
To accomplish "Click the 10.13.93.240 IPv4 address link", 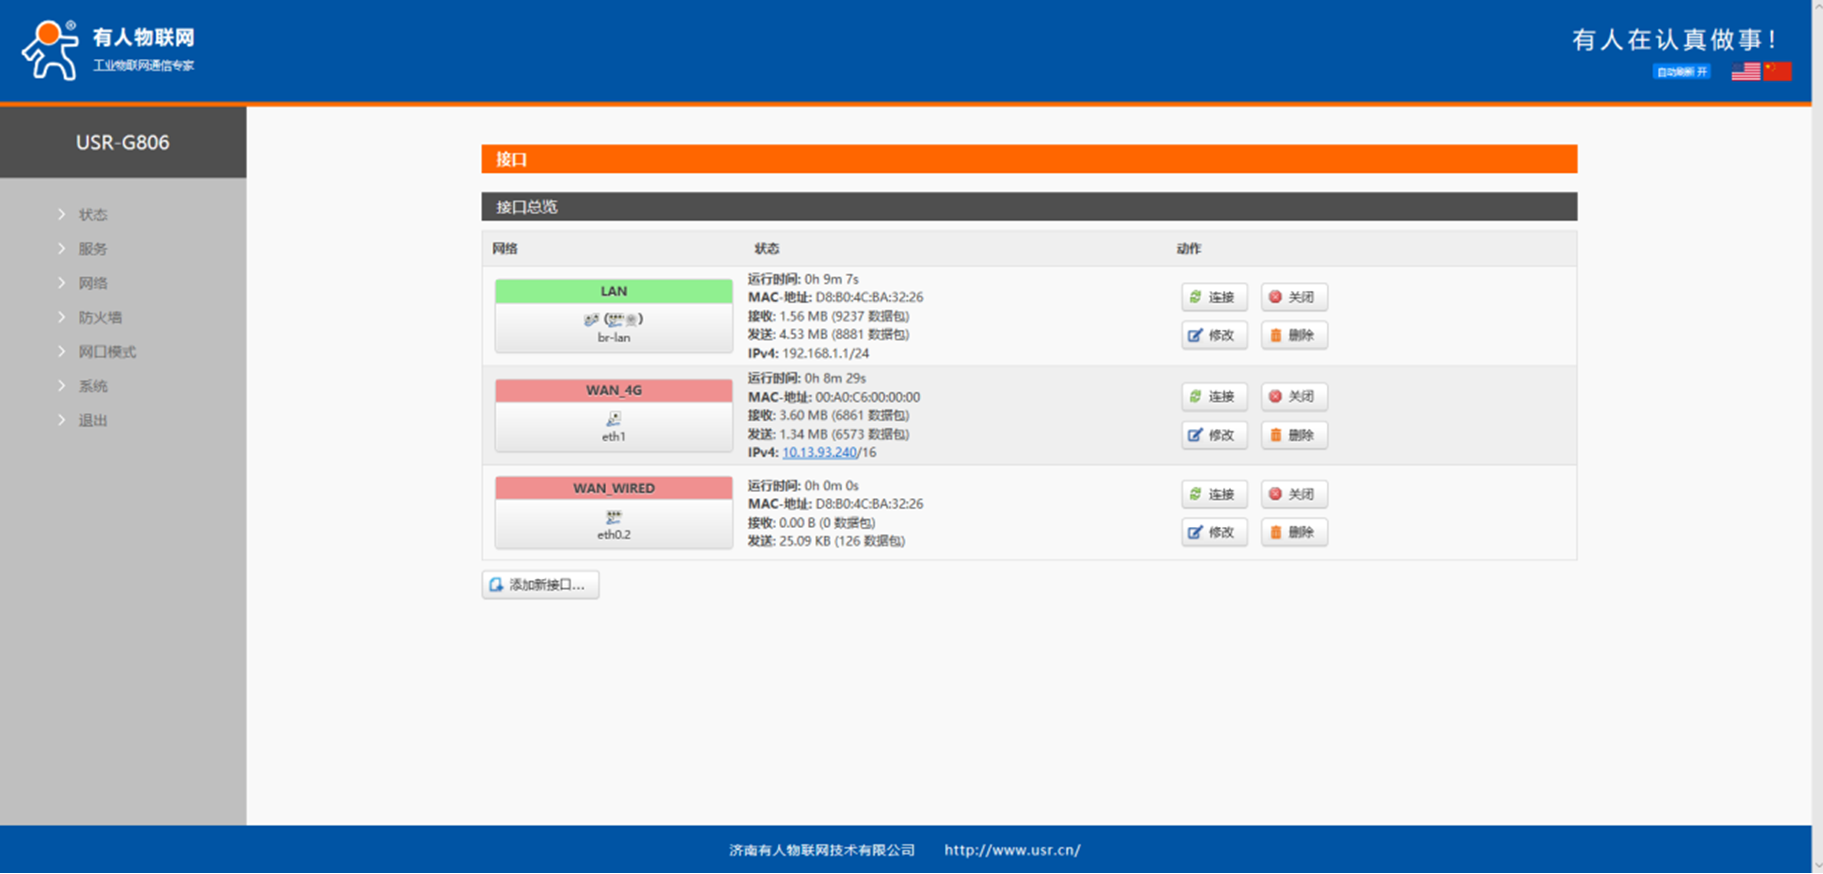I will click(819, 453).
